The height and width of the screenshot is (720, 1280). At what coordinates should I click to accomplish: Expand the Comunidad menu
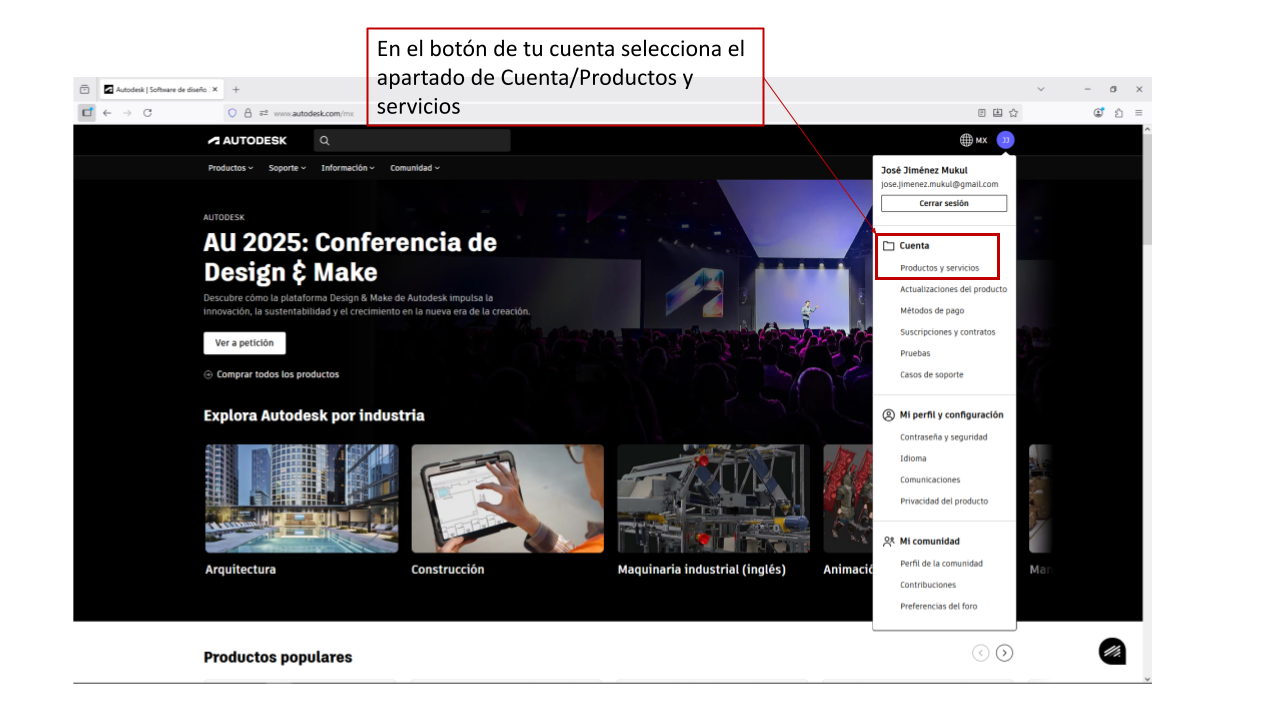pyautogui.click(x=415, y=168)
